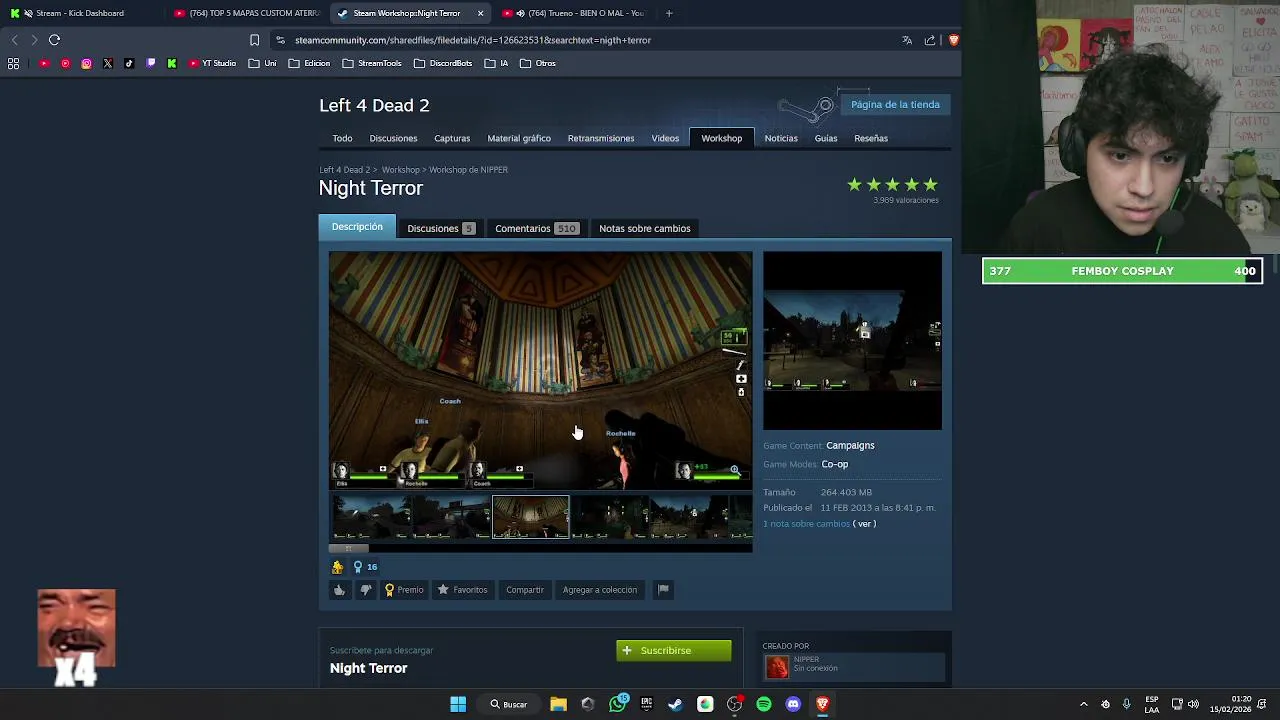Image resolution: width=1280 pixels, height=720 pixels.
Task: Open the page translate icon in address bar
Action: coord(907,40)
